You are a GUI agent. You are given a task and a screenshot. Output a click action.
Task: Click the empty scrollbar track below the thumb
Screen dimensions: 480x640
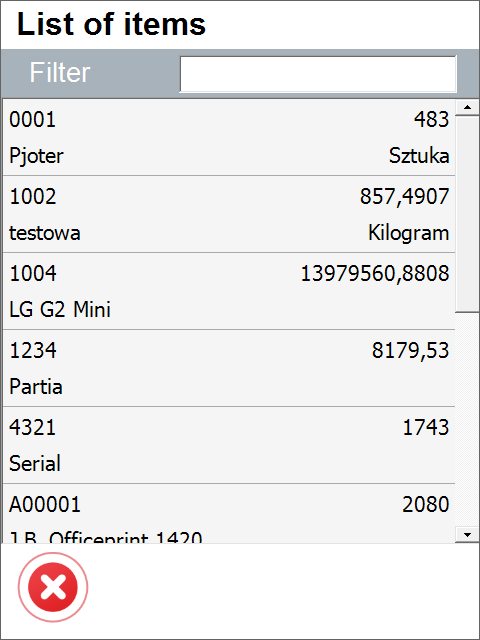pyautogui.click(x=467, y=420)
